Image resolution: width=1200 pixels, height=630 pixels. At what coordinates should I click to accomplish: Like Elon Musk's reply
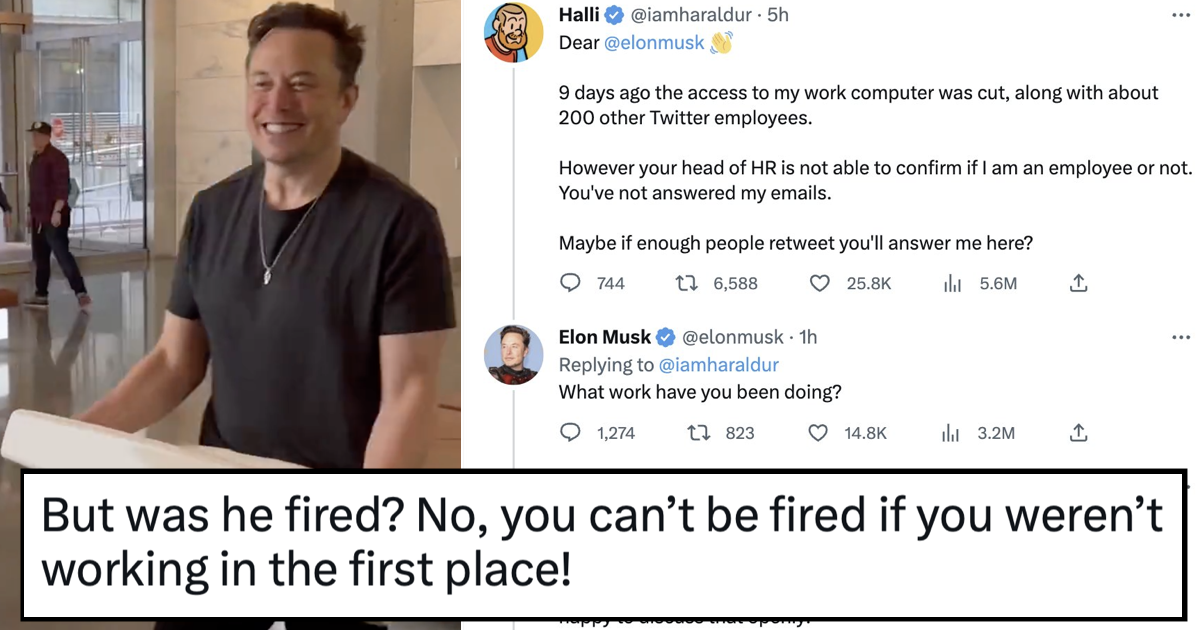coord(818,433)
